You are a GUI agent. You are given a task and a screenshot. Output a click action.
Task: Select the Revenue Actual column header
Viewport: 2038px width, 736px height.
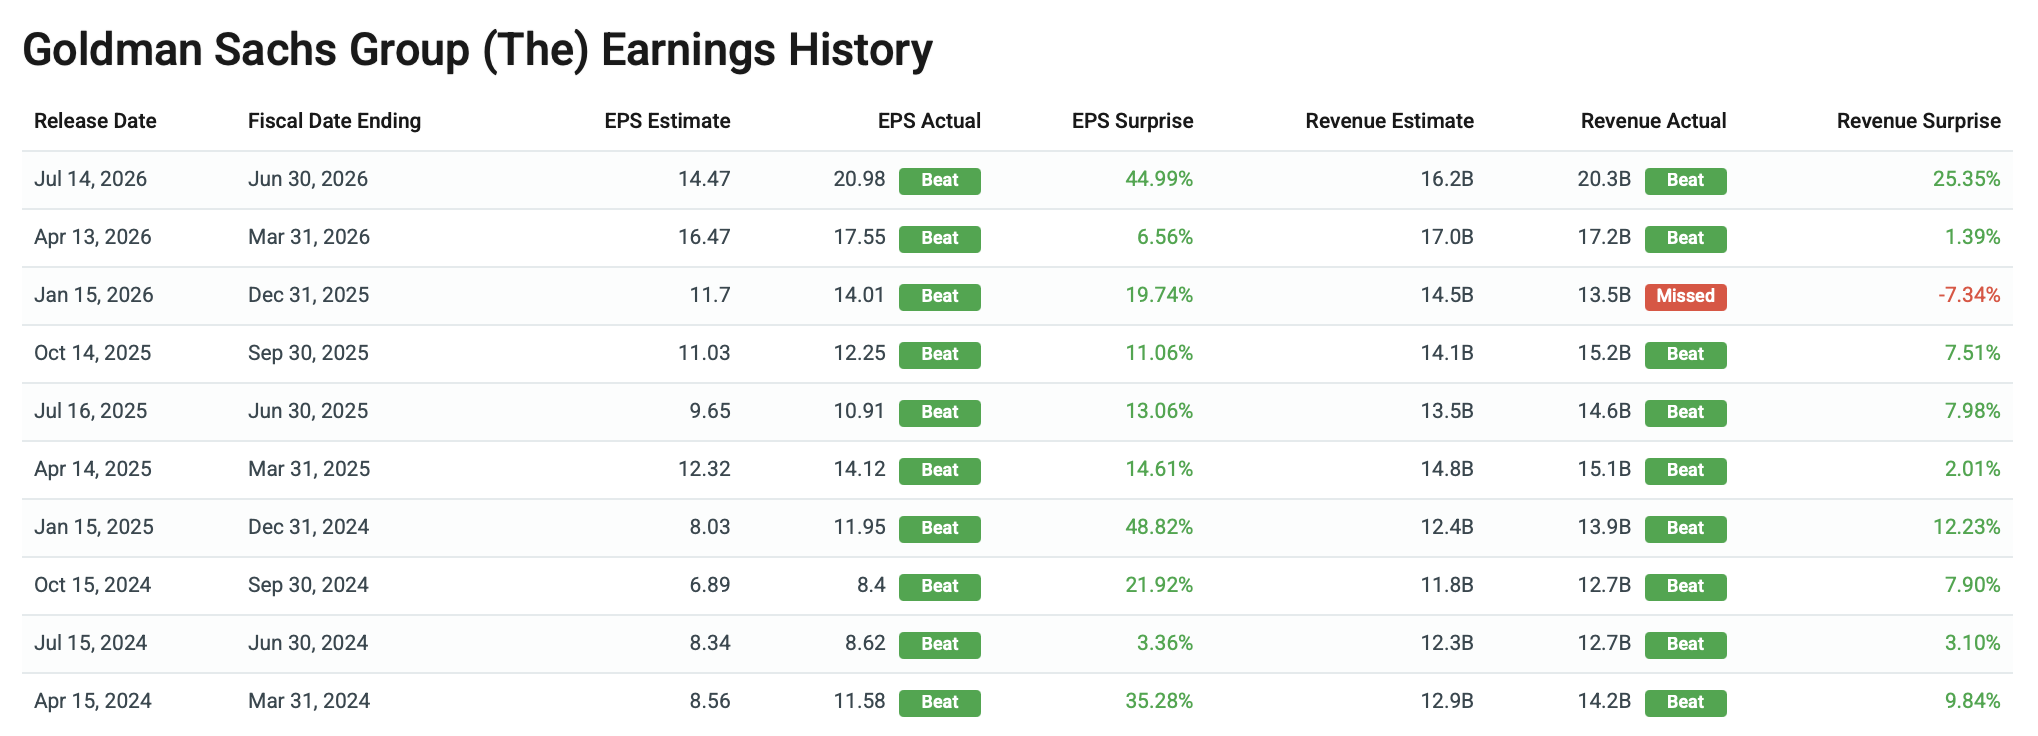pos(1653,121)
